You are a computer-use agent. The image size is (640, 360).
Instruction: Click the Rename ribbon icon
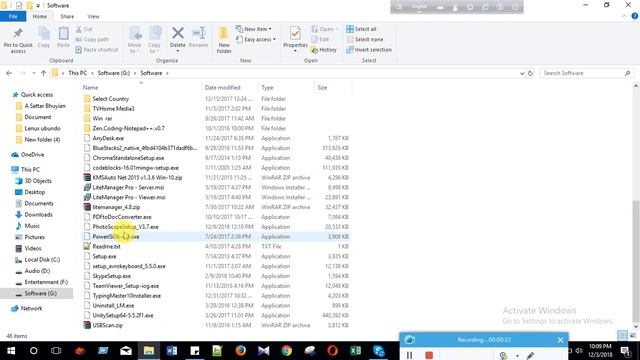point(198,38)
